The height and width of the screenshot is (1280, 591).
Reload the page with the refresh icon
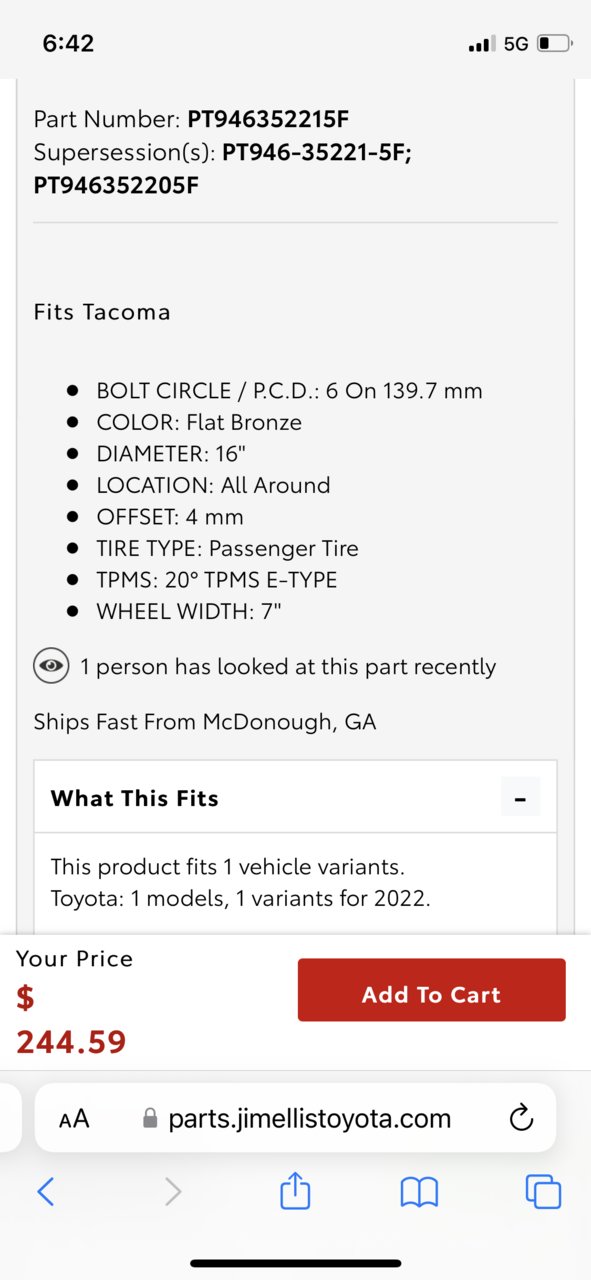click(x=521, y=1118)
